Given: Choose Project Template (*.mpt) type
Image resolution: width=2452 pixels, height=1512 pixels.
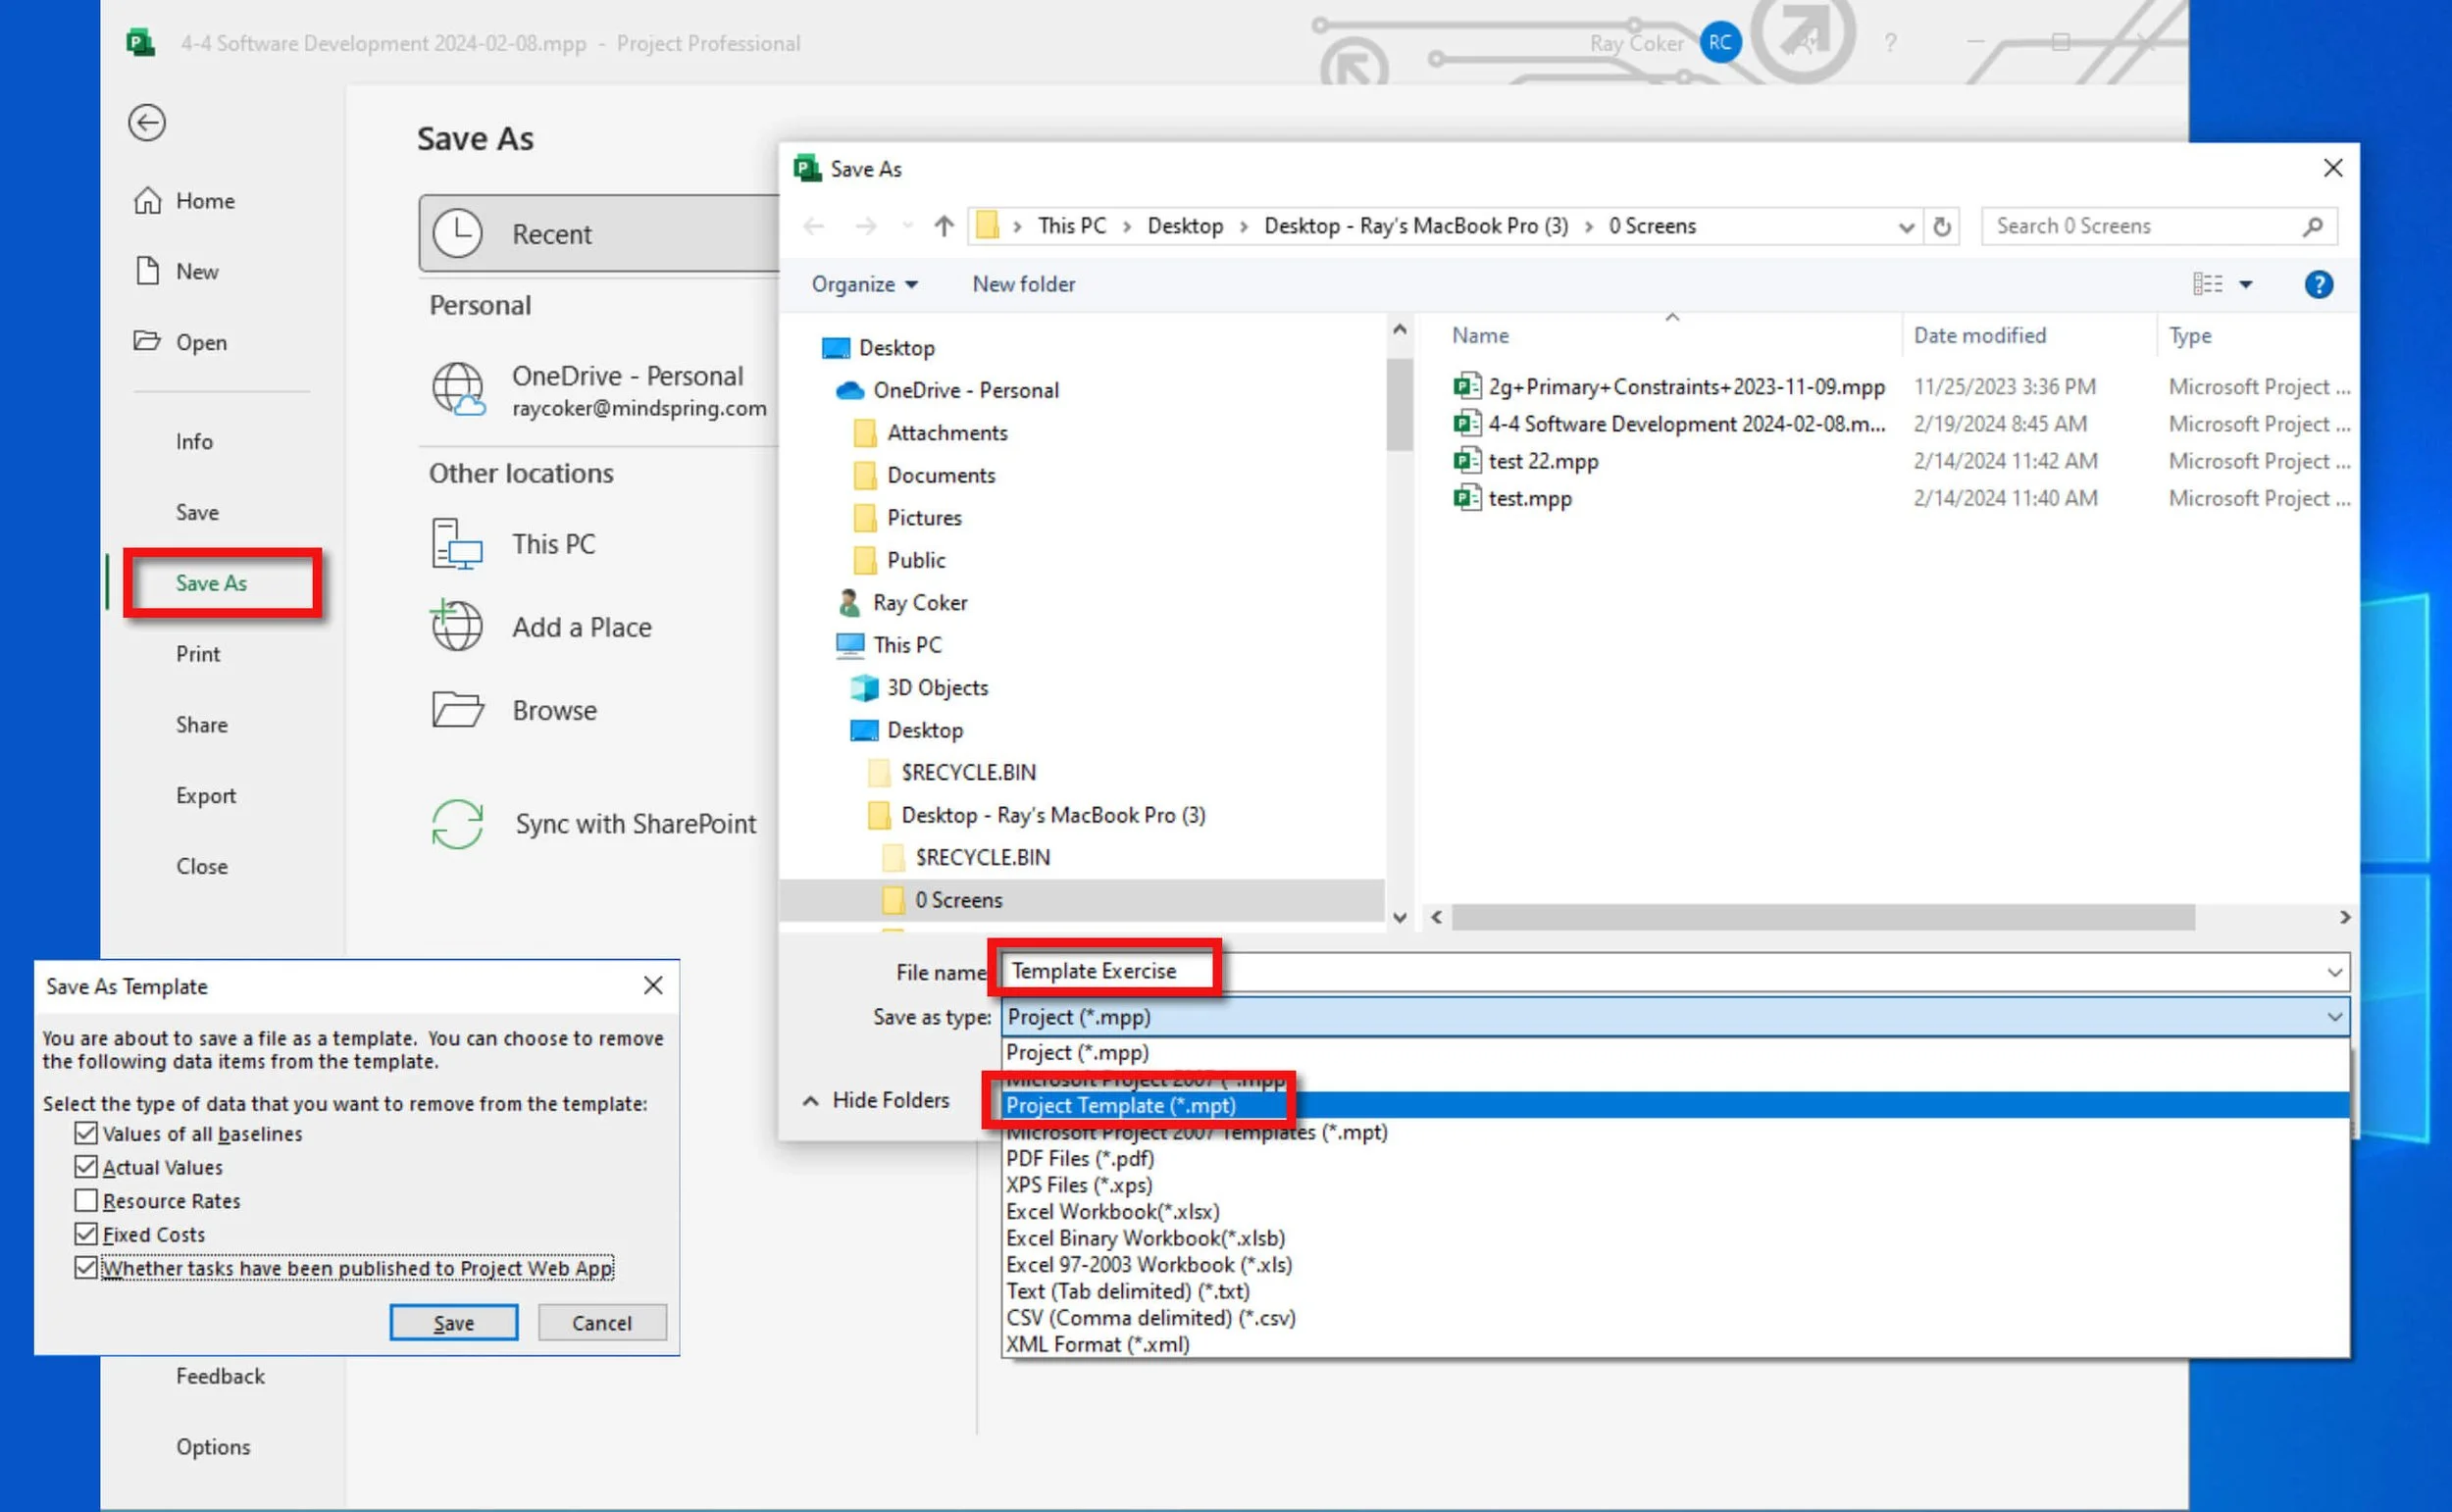Looking at the screenshot, I should coord(1674,1105).
